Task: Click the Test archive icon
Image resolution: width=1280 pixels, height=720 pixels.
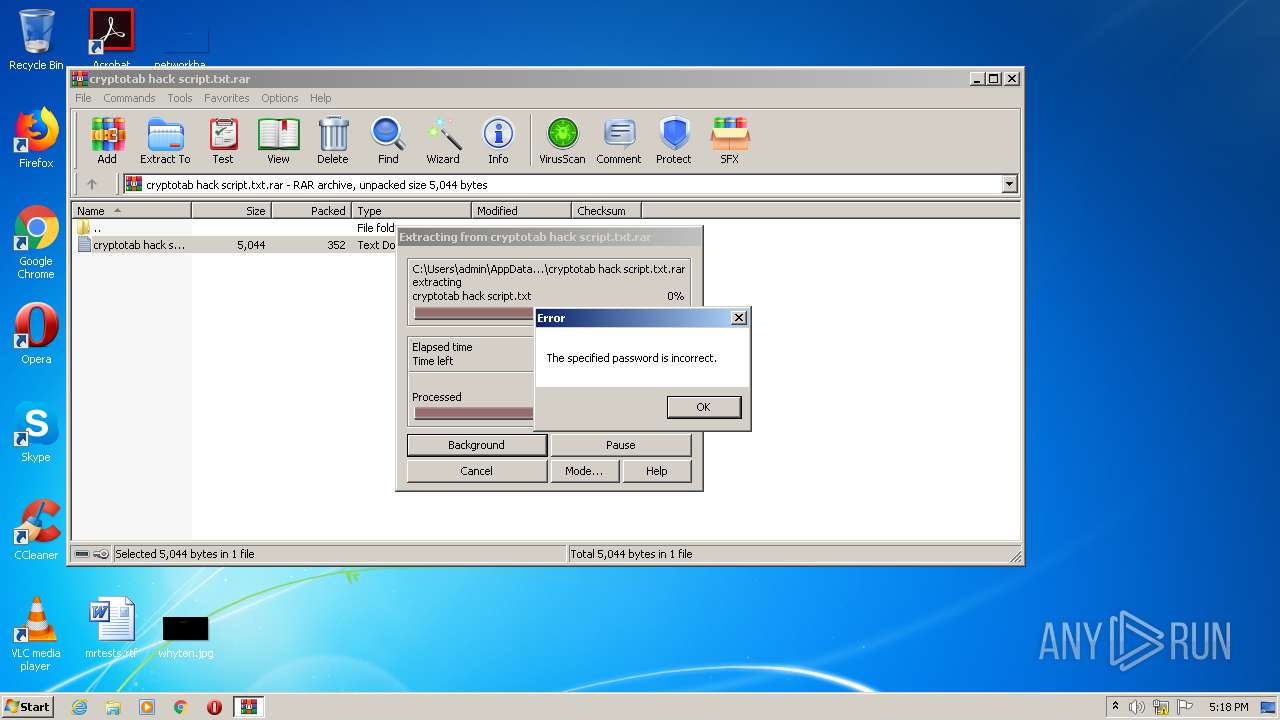Action: 223,140
